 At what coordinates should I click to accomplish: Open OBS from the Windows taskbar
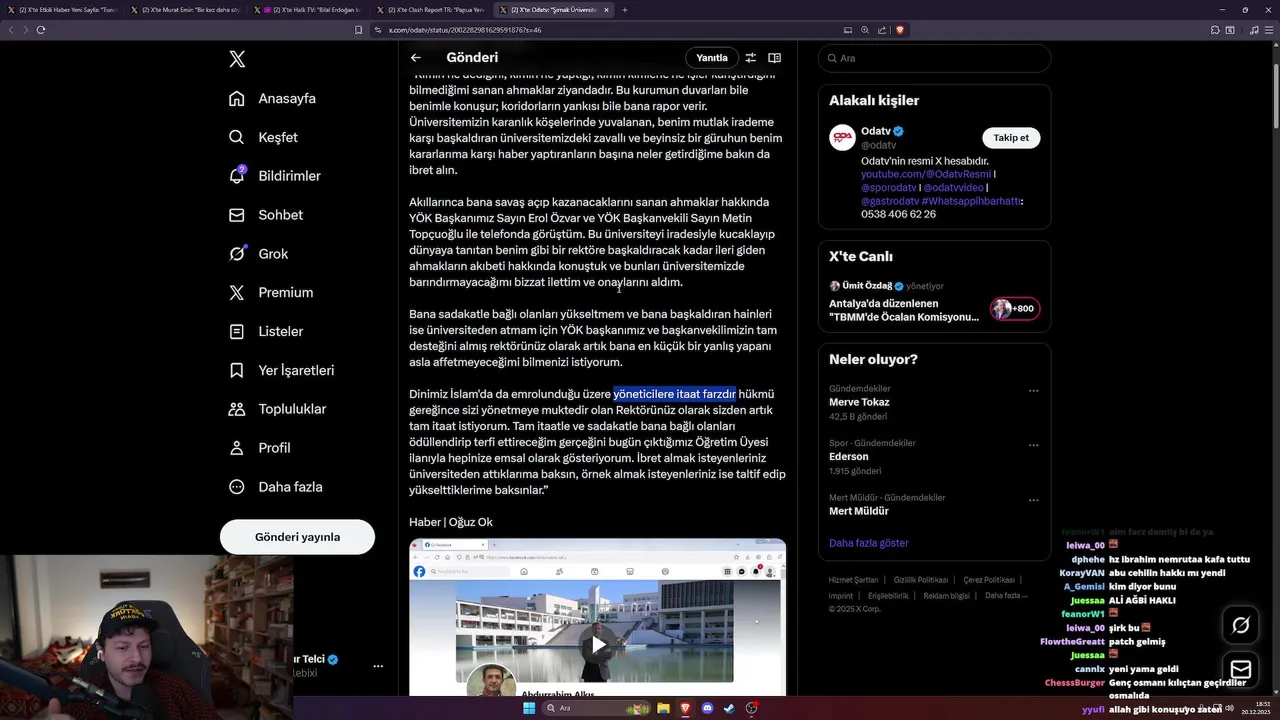pyautogui.click(x=751, y=708)
